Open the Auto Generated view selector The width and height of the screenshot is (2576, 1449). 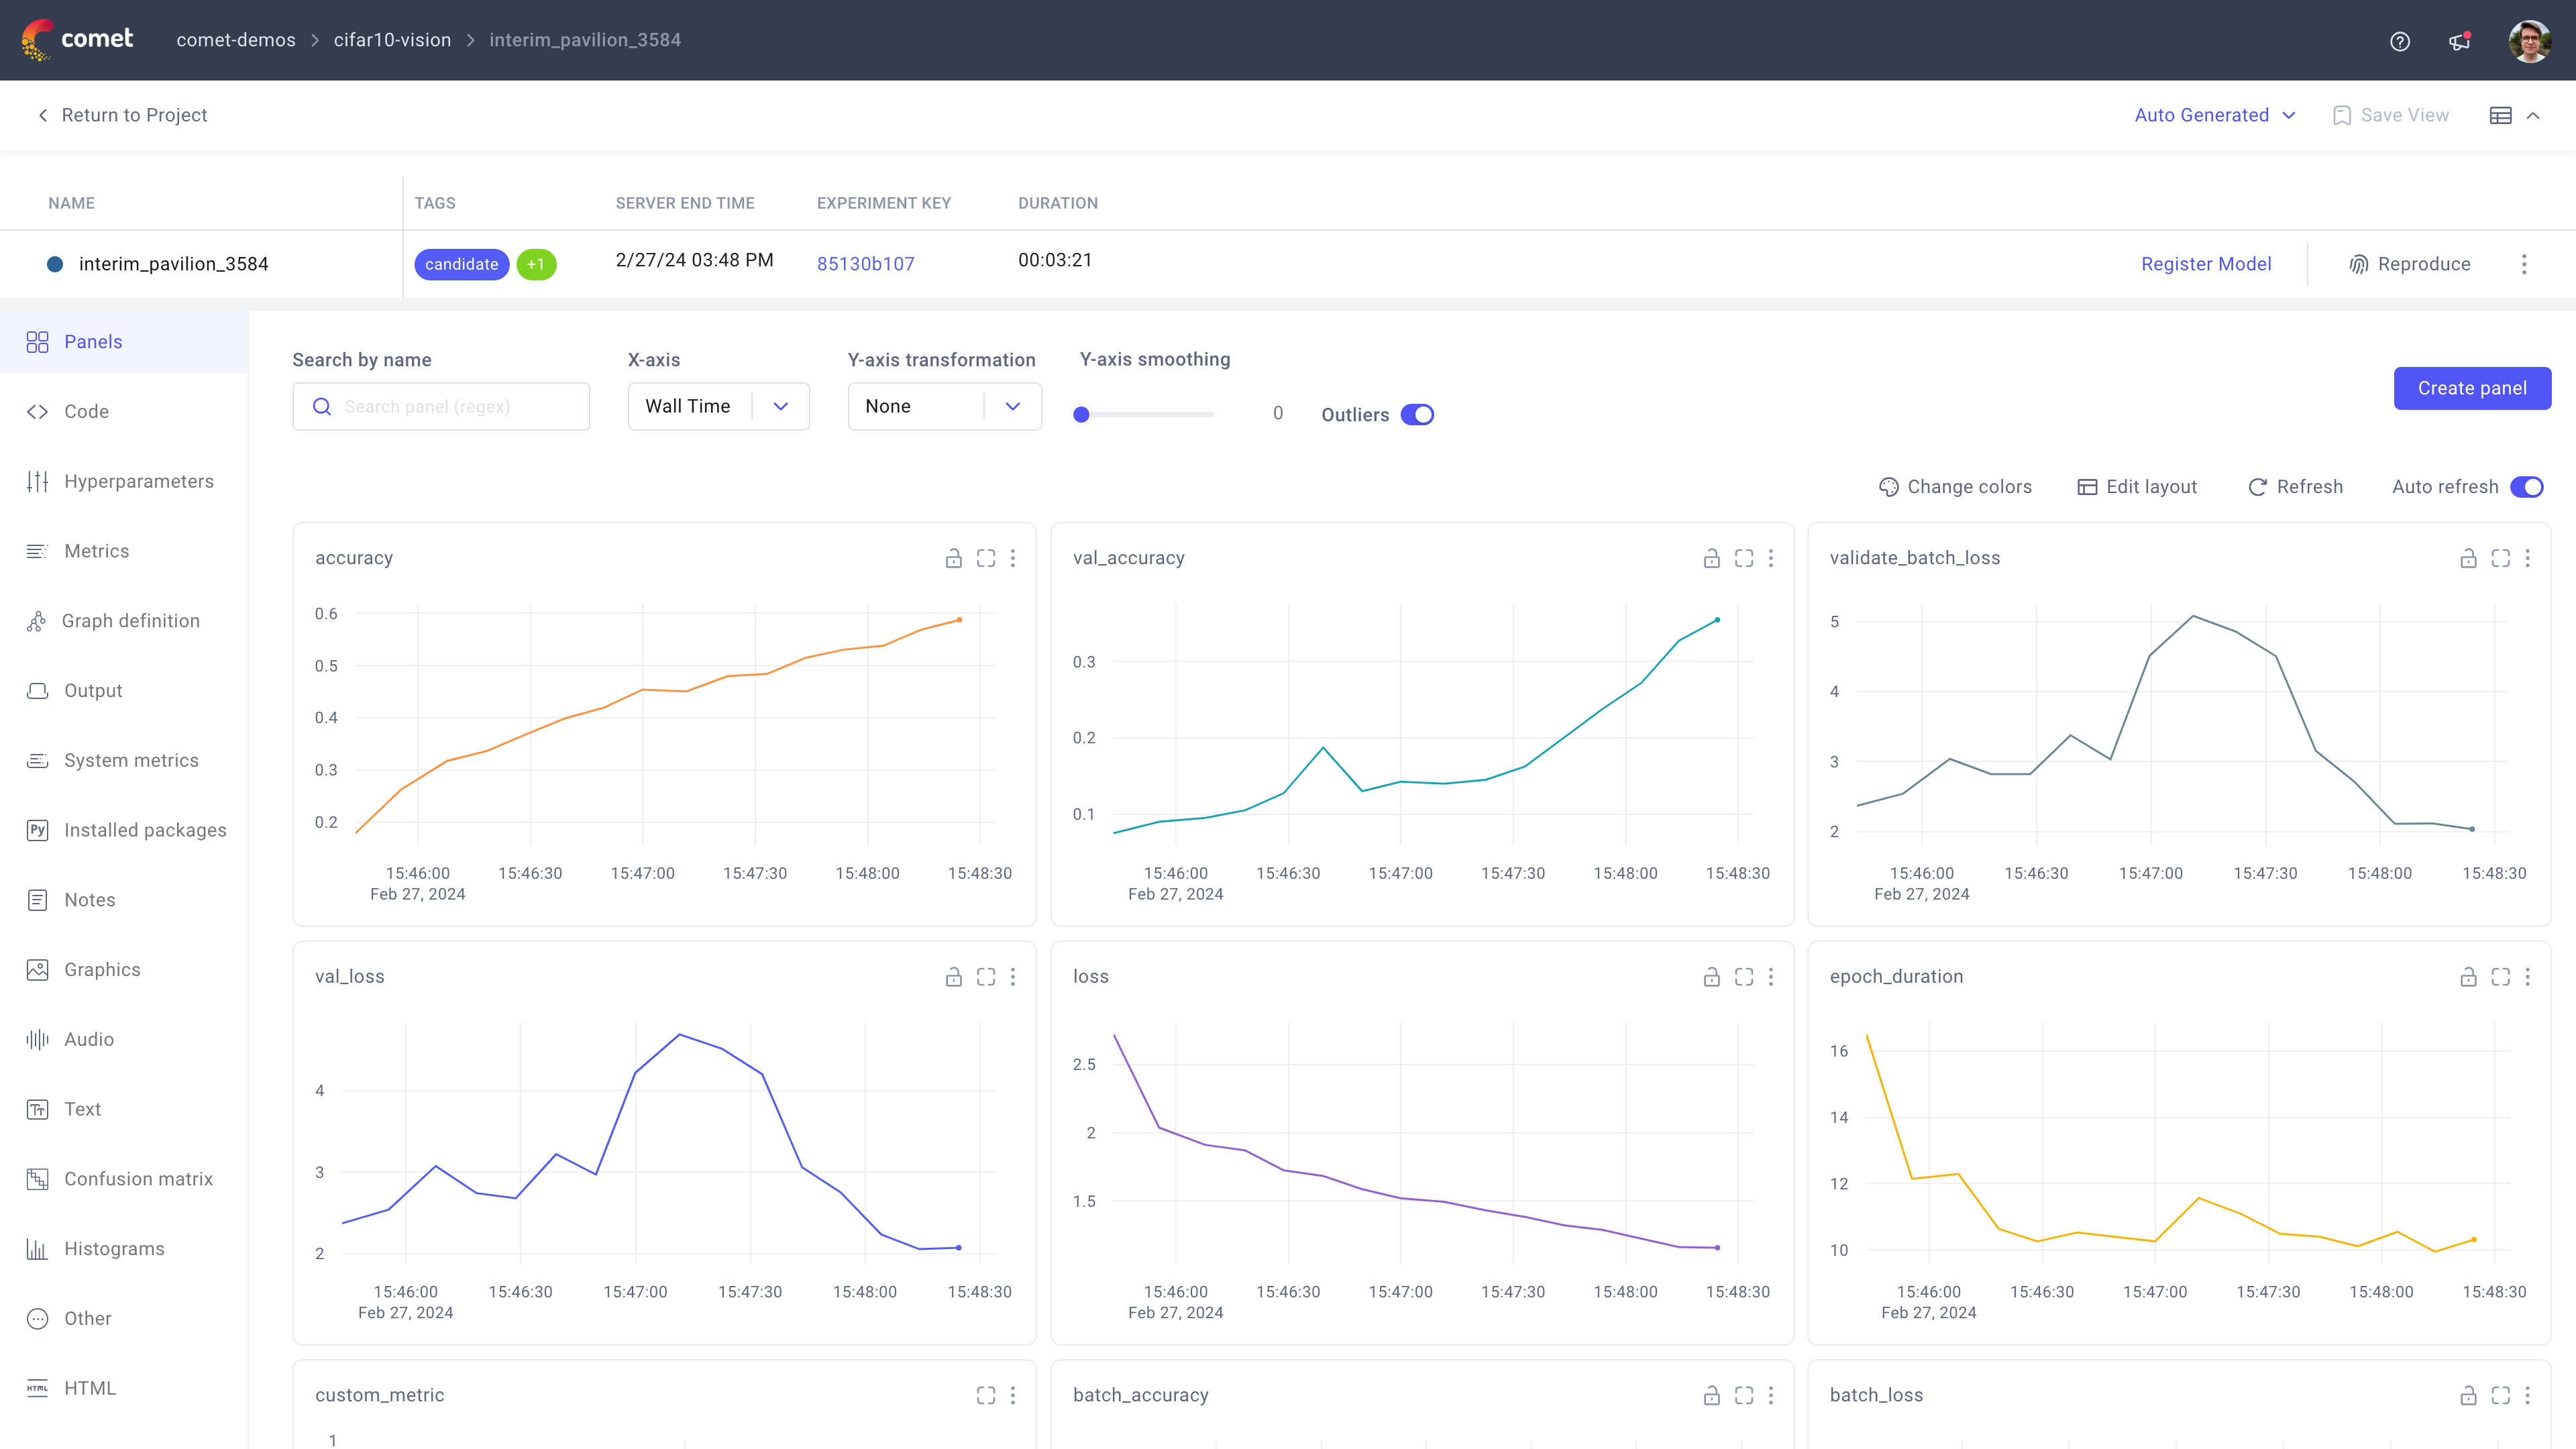pyautogui.click(x=2214, y=115)
